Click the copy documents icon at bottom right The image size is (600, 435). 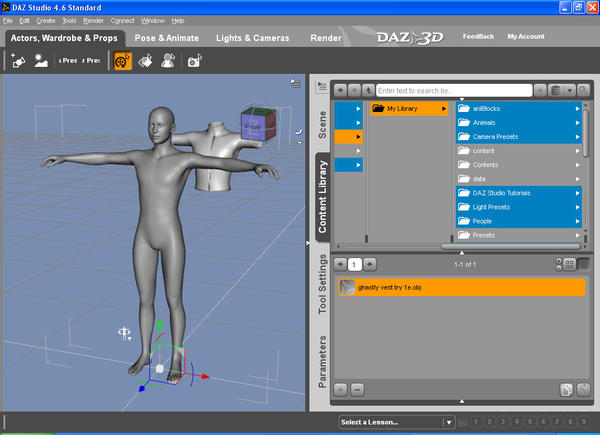pyautogui.click(x=567, y=390)
